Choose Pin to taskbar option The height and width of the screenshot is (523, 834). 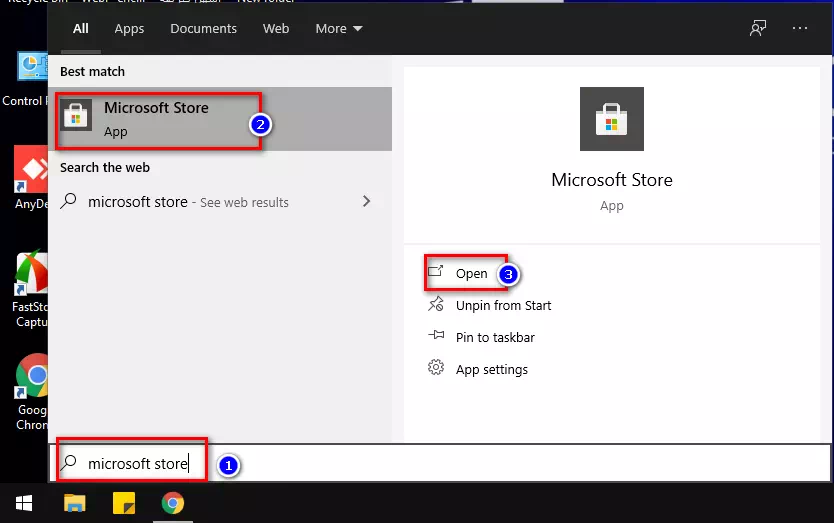click(495, 337)
